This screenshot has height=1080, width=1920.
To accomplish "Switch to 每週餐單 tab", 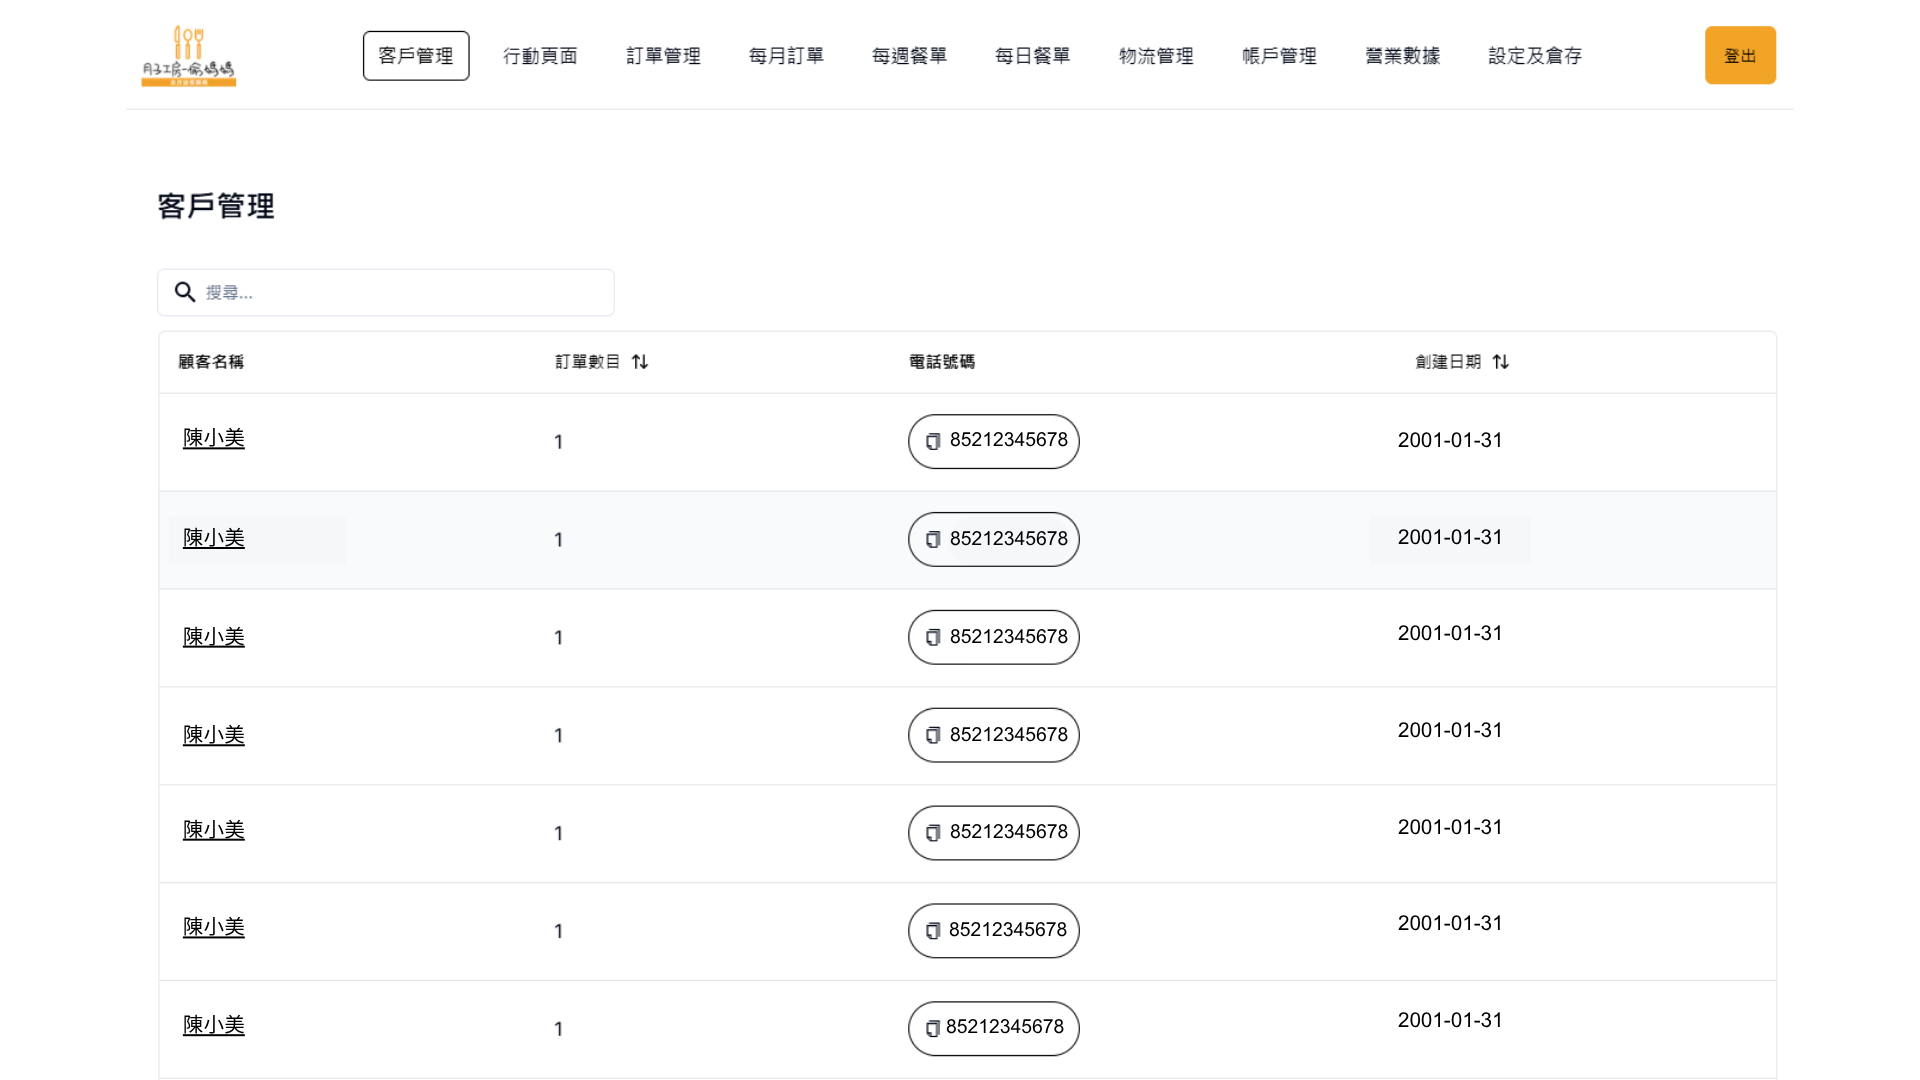I will [x=909, y=56].
